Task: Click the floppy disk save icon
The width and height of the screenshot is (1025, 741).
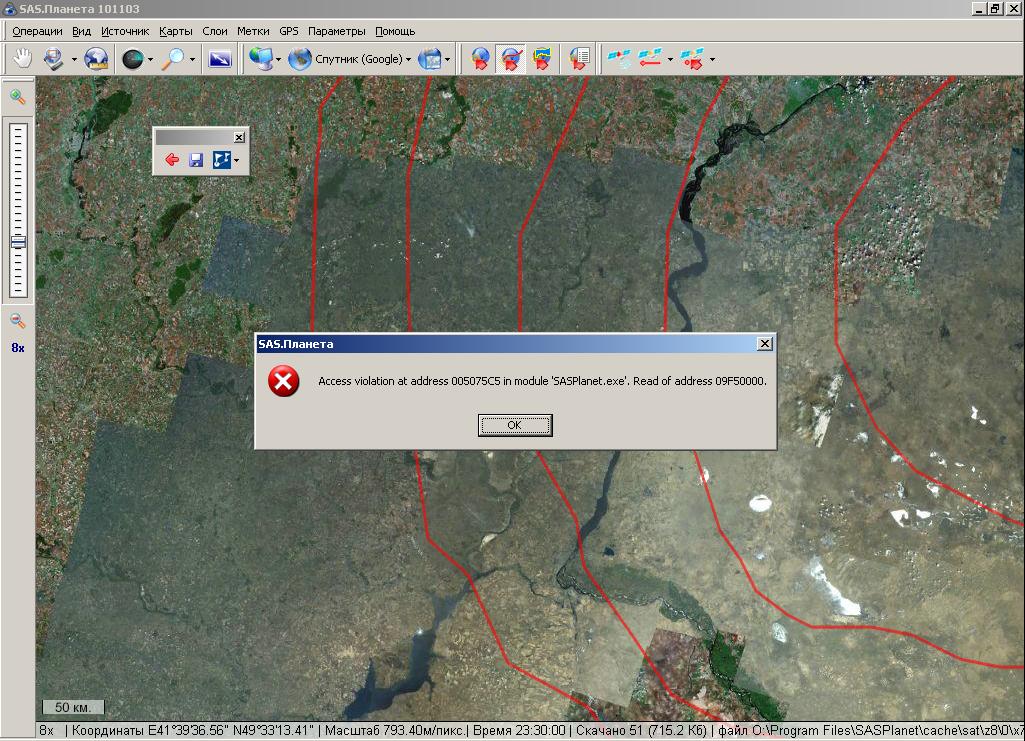Action: click(x=196, y=160)
